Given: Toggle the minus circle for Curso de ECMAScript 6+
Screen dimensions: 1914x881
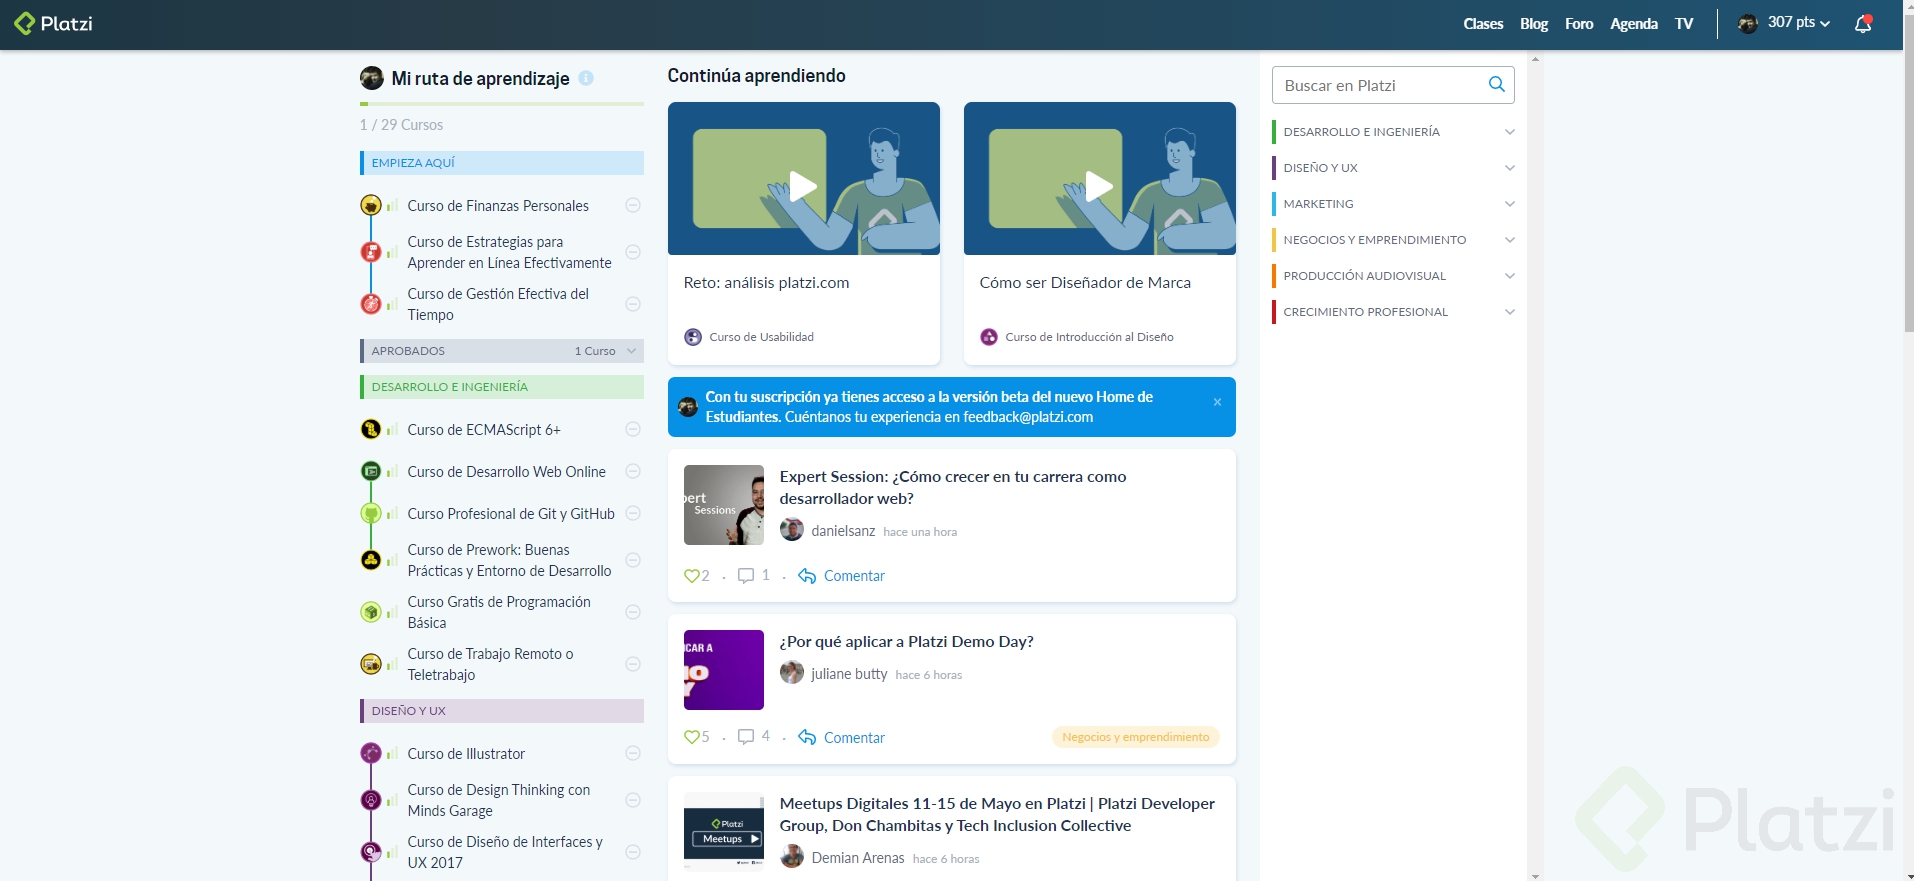Looking at the screenshot, I should (633, 429).
